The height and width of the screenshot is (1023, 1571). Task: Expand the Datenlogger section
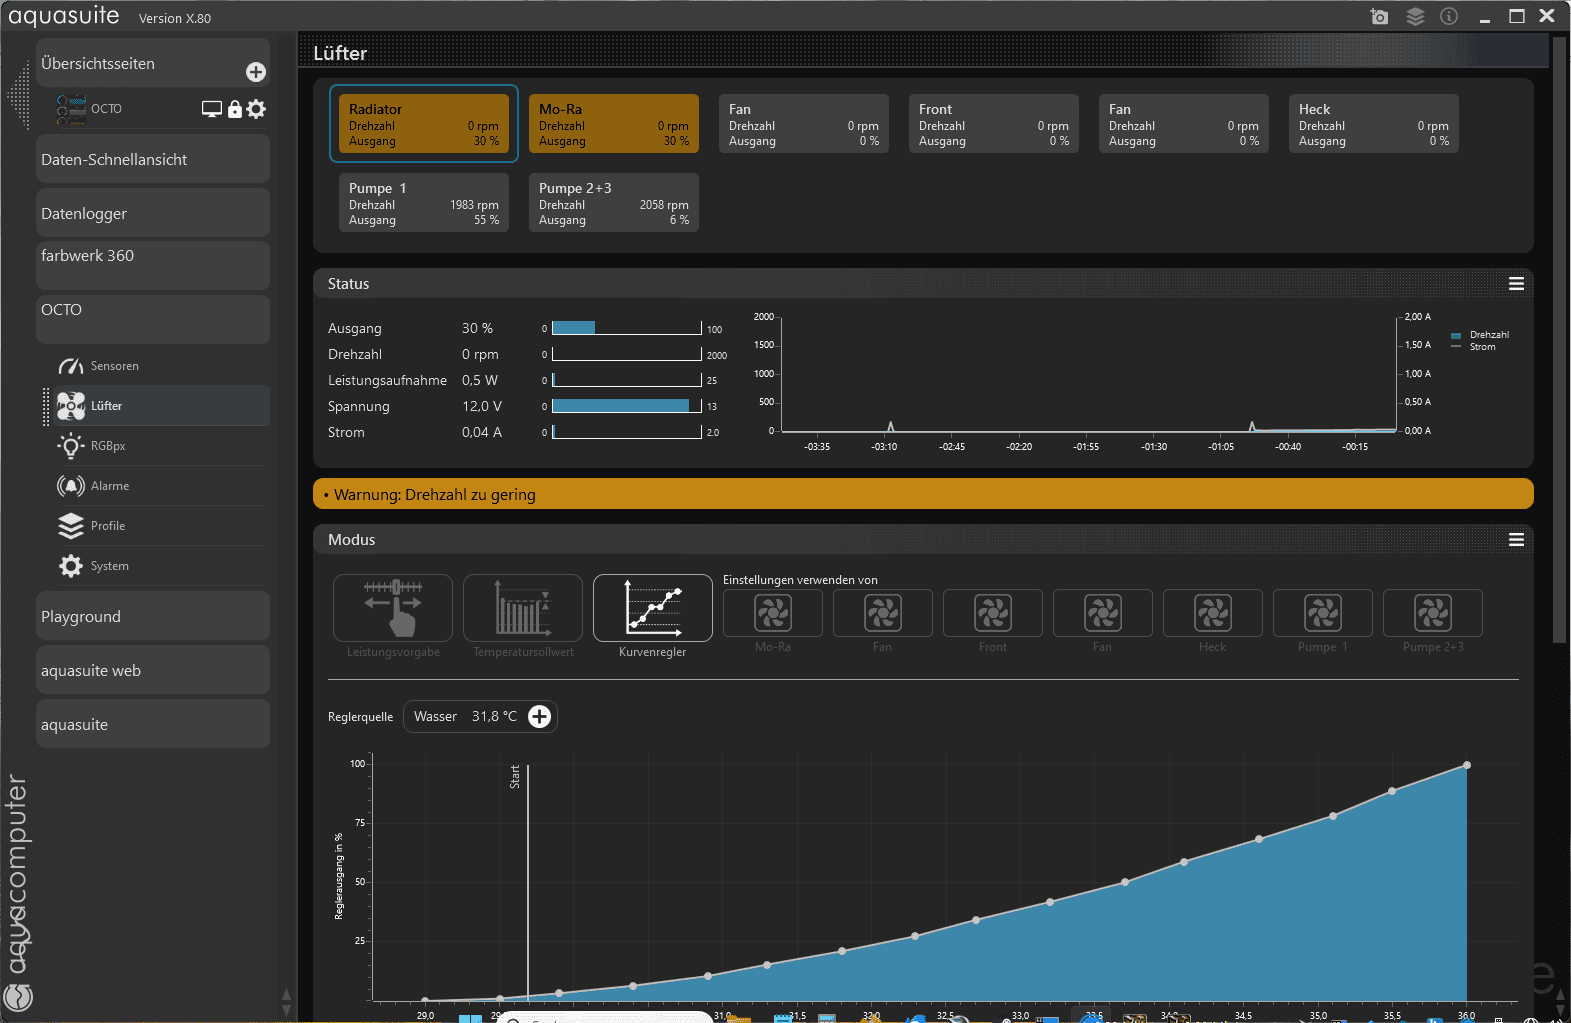(153, 213)
